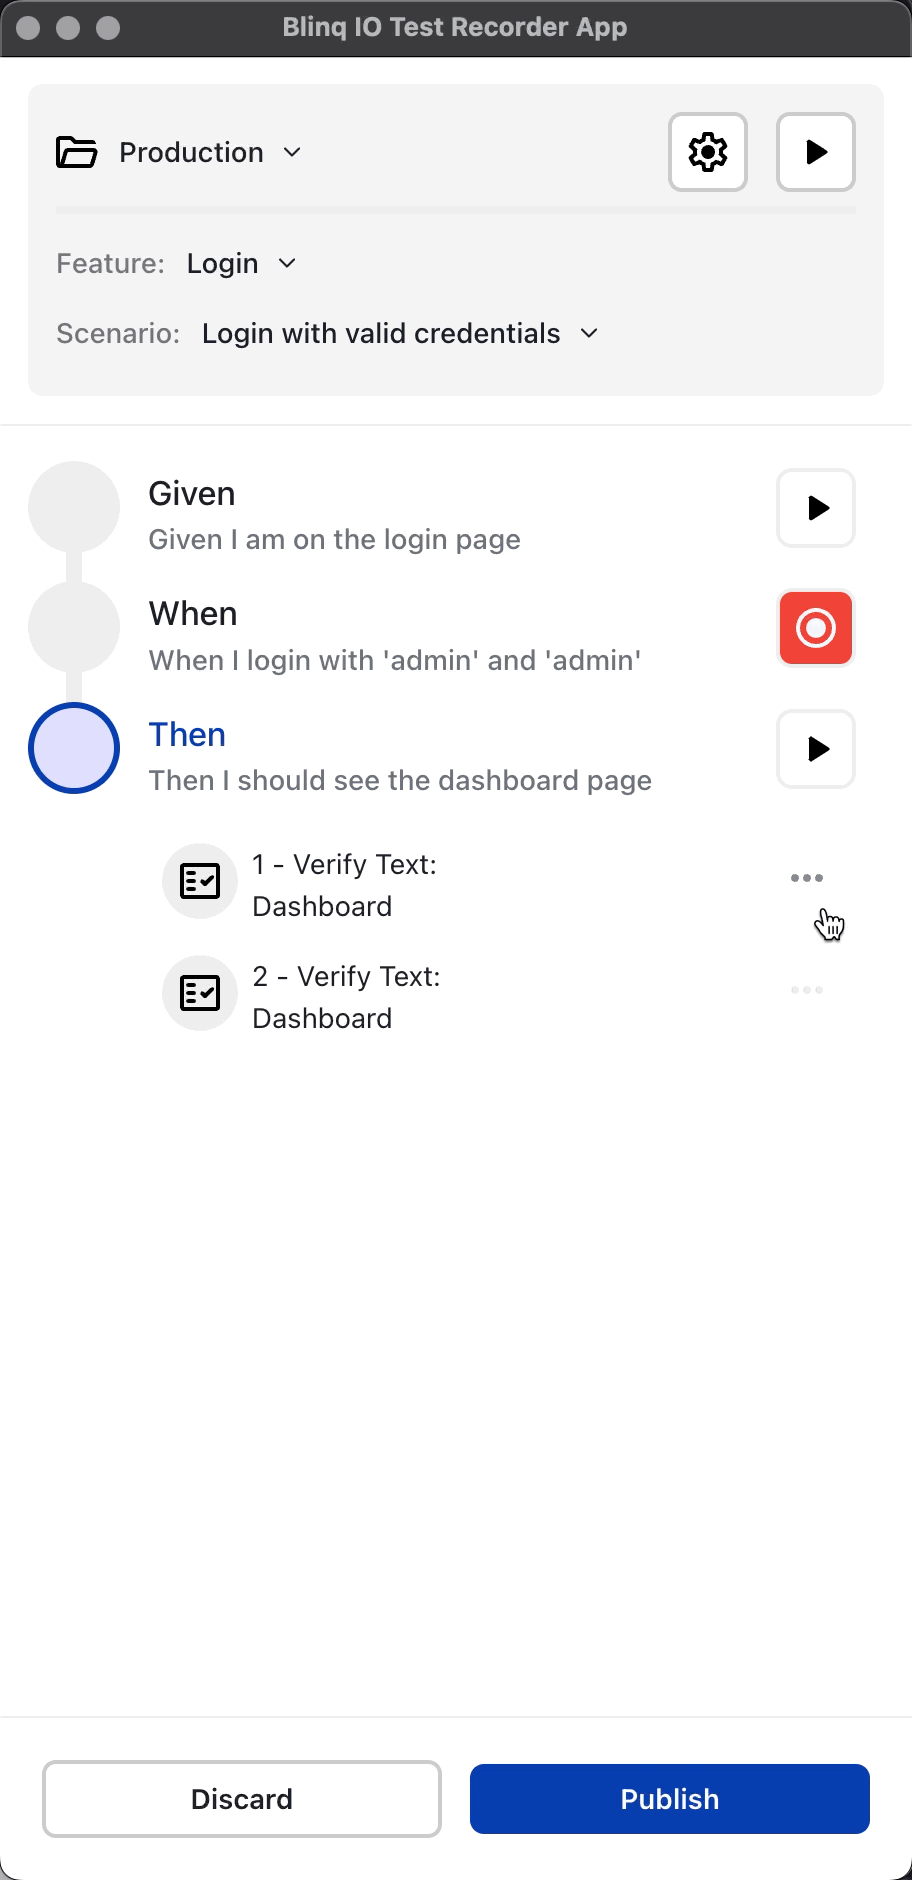Play the Then step
The height and width of the screenshot is (1880, 912).
[x=816, y=749]
